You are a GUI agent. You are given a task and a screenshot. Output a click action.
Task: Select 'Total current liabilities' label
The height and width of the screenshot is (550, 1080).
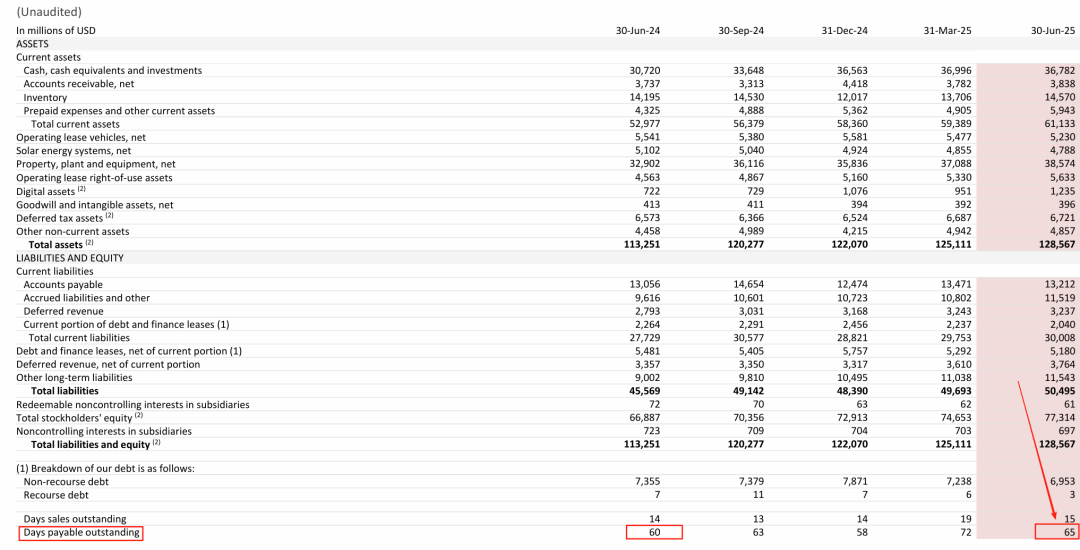(x=79, y=337)
